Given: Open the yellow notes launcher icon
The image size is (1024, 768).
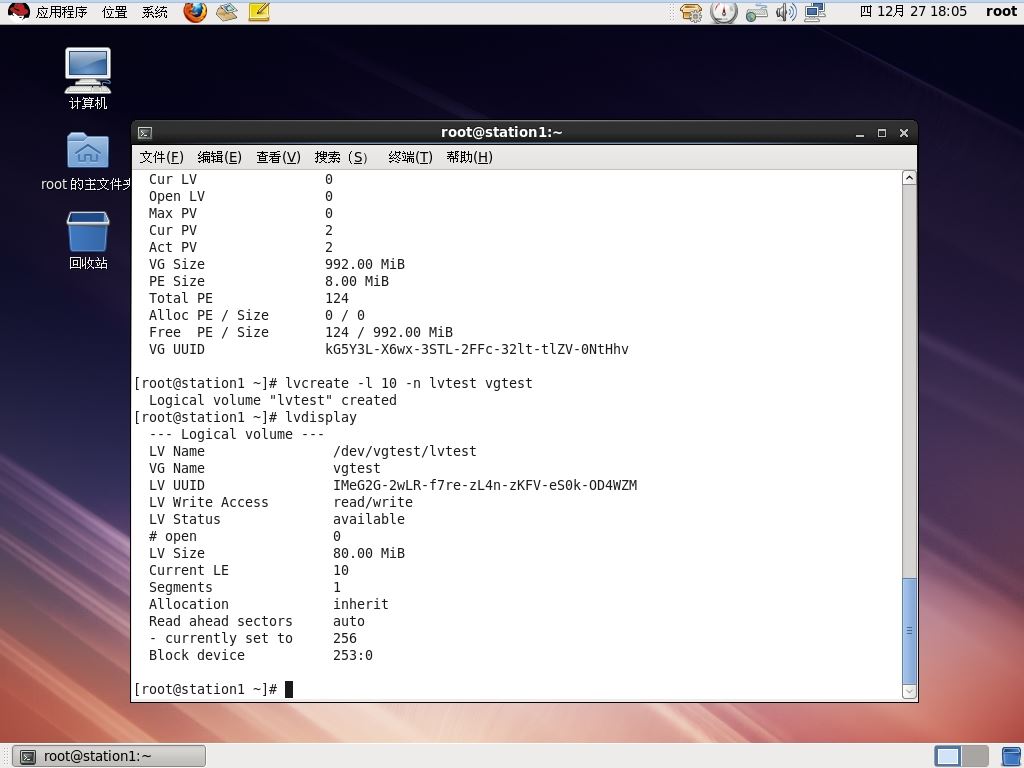Looking at the screenshot, I should (259, 12).
